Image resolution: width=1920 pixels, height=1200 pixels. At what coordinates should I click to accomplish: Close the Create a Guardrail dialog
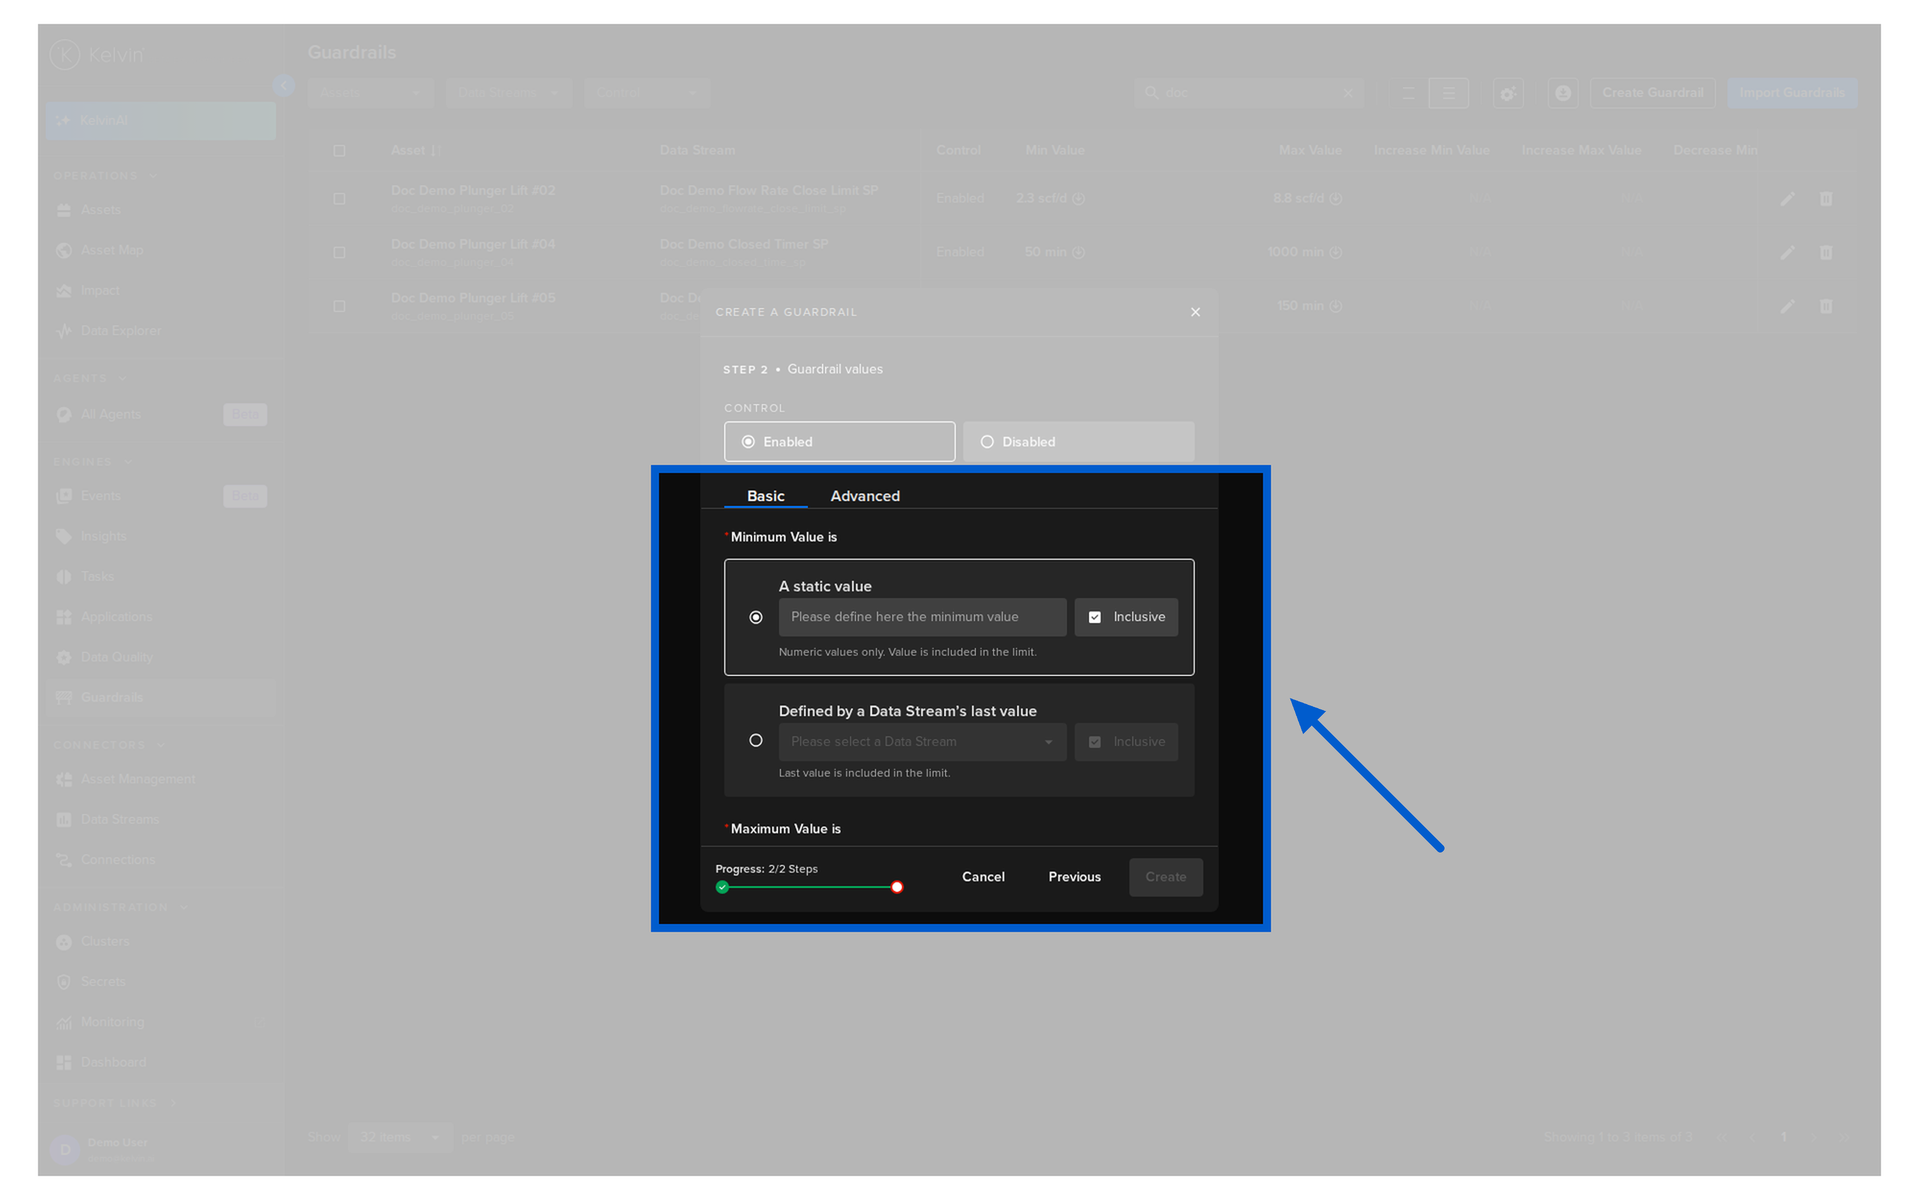pos(1195,312)
